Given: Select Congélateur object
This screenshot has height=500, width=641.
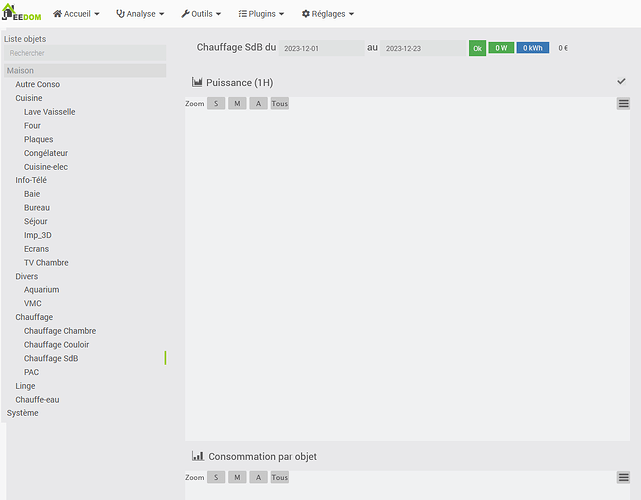Looking at the screenshot, I should [x=46, y=153].
